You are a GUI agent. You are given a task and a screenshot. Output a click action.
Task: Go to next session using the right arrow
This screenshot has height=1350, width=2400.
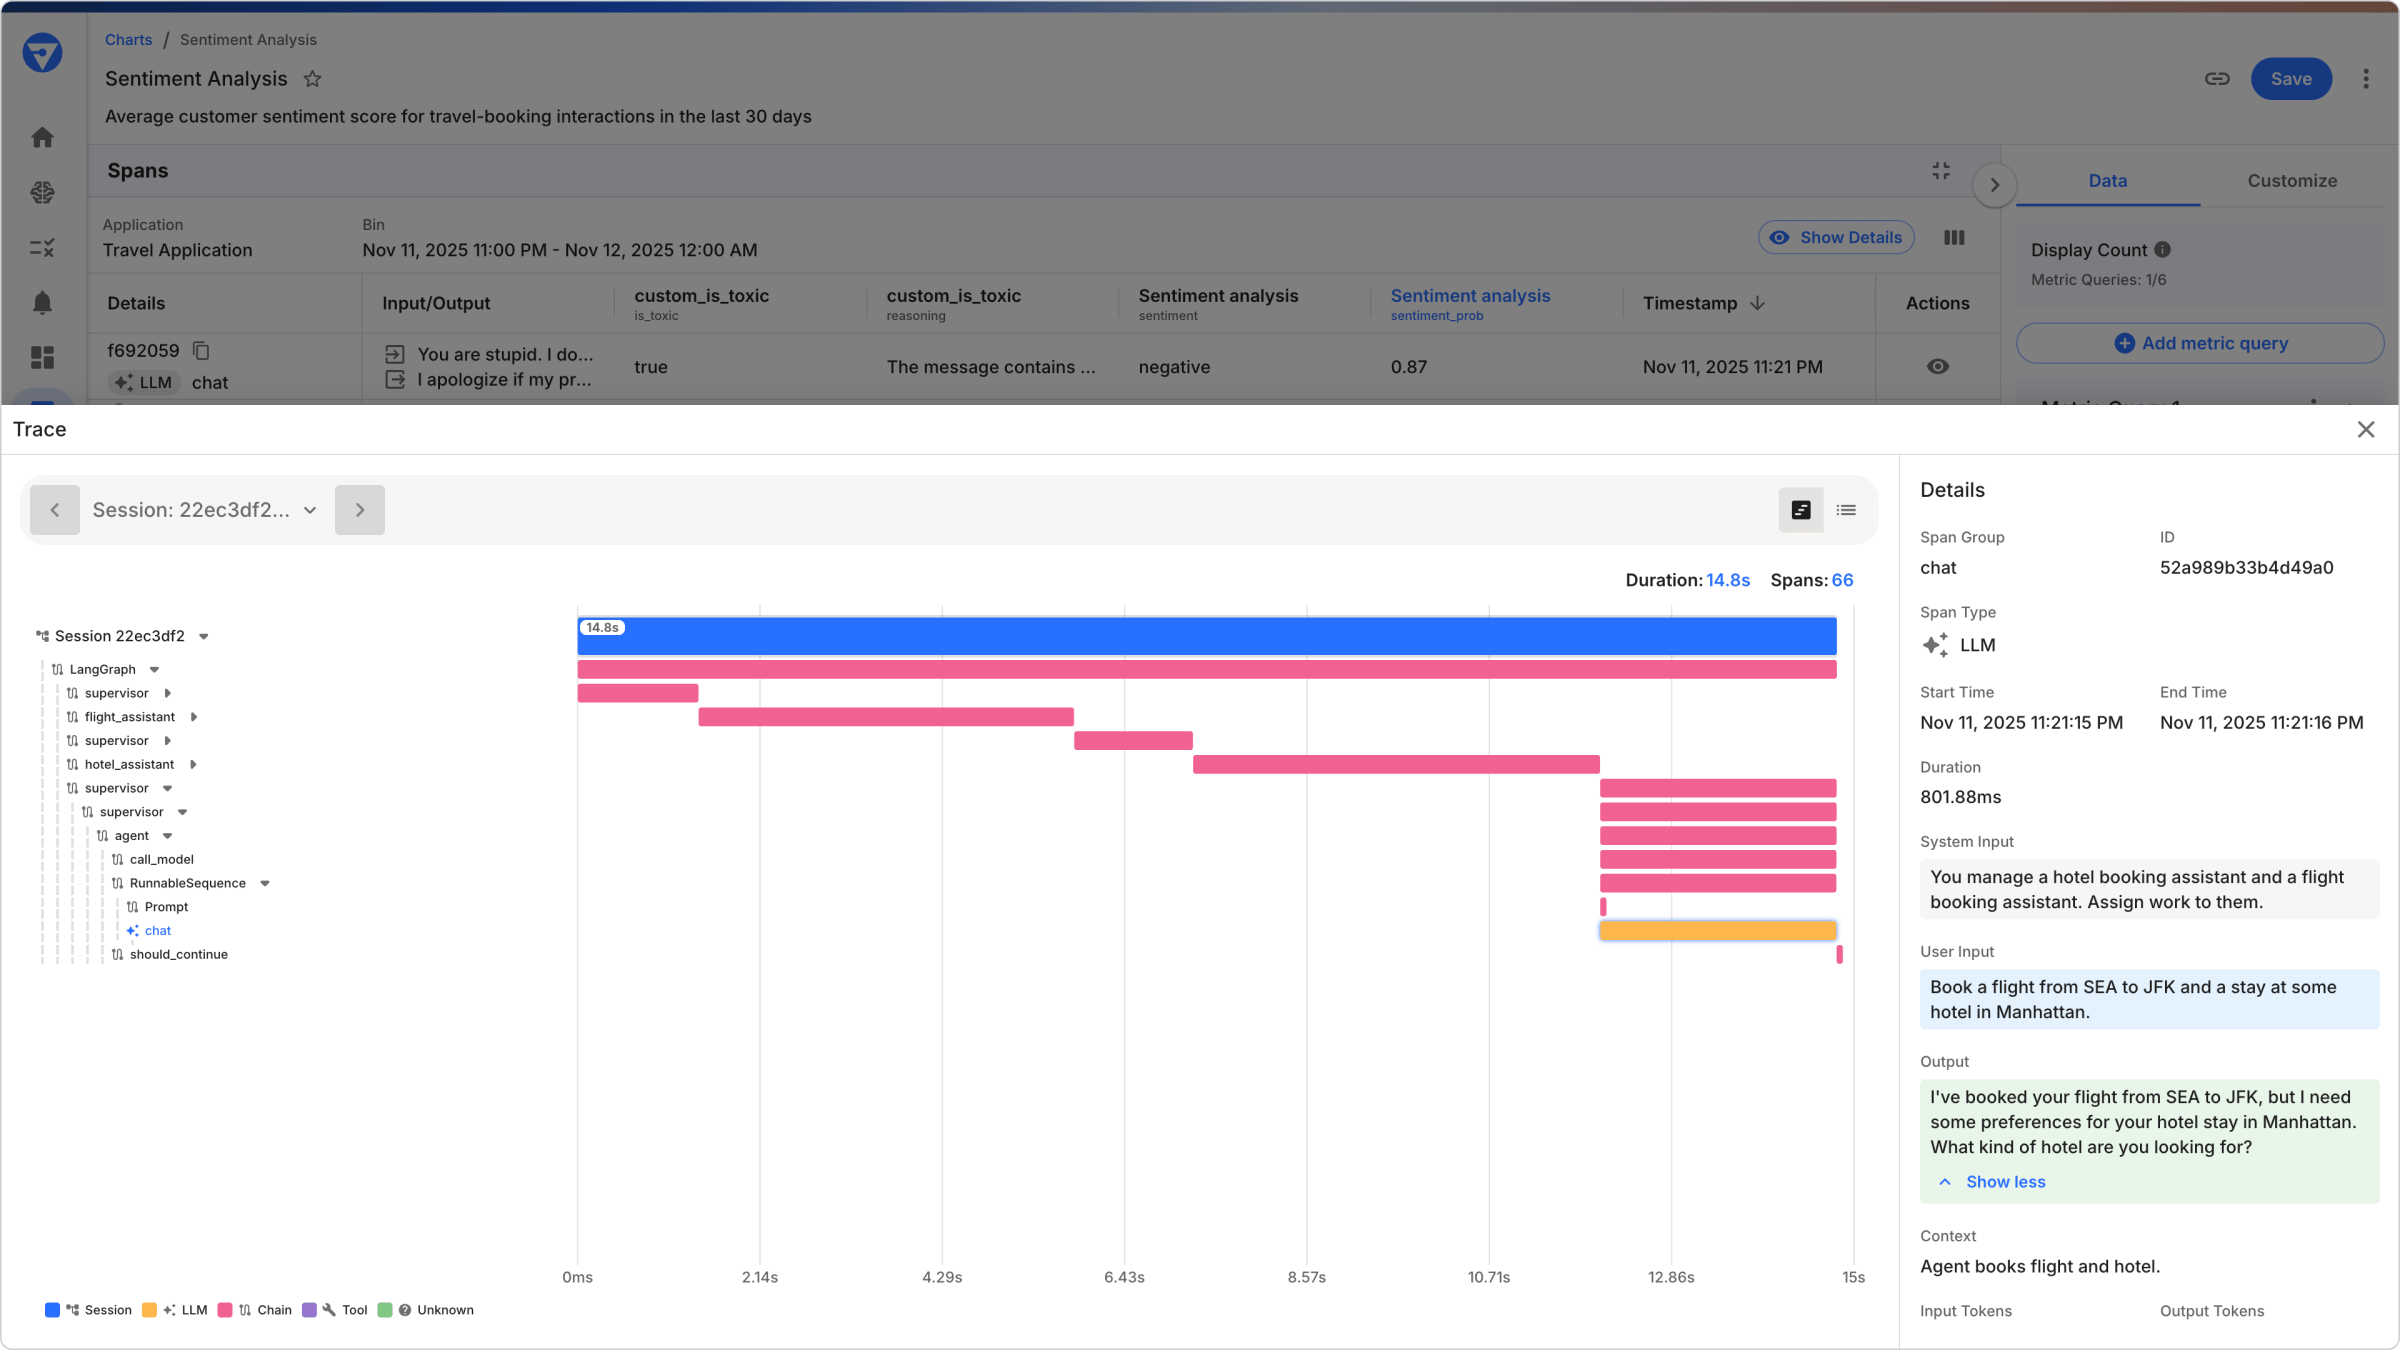[359, 509]
